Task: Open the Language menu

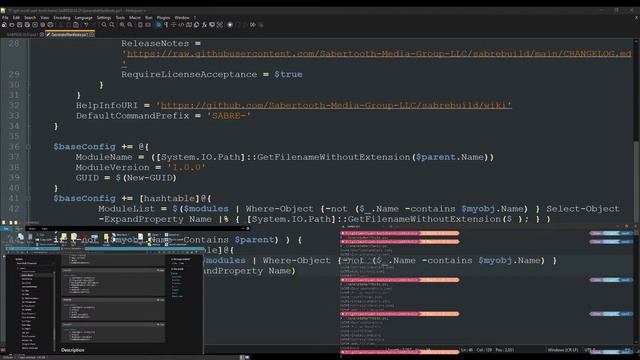Action: [83, 18]
